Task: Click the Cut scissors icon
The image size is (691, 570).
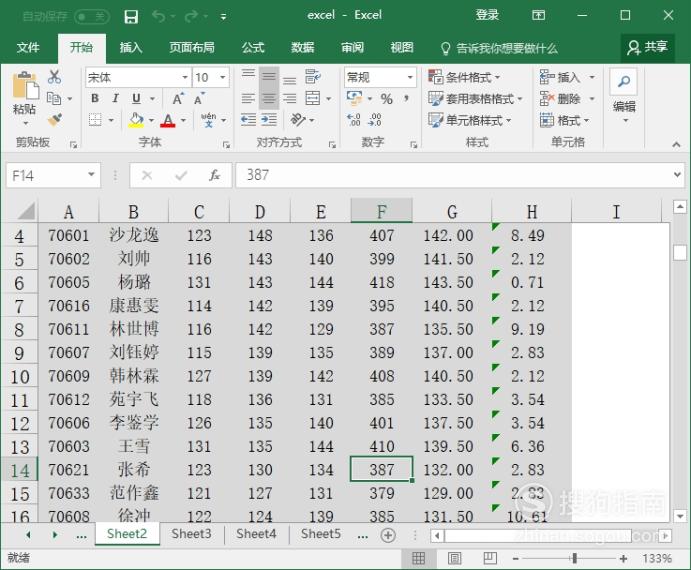Action: click(x=55, y=77)
